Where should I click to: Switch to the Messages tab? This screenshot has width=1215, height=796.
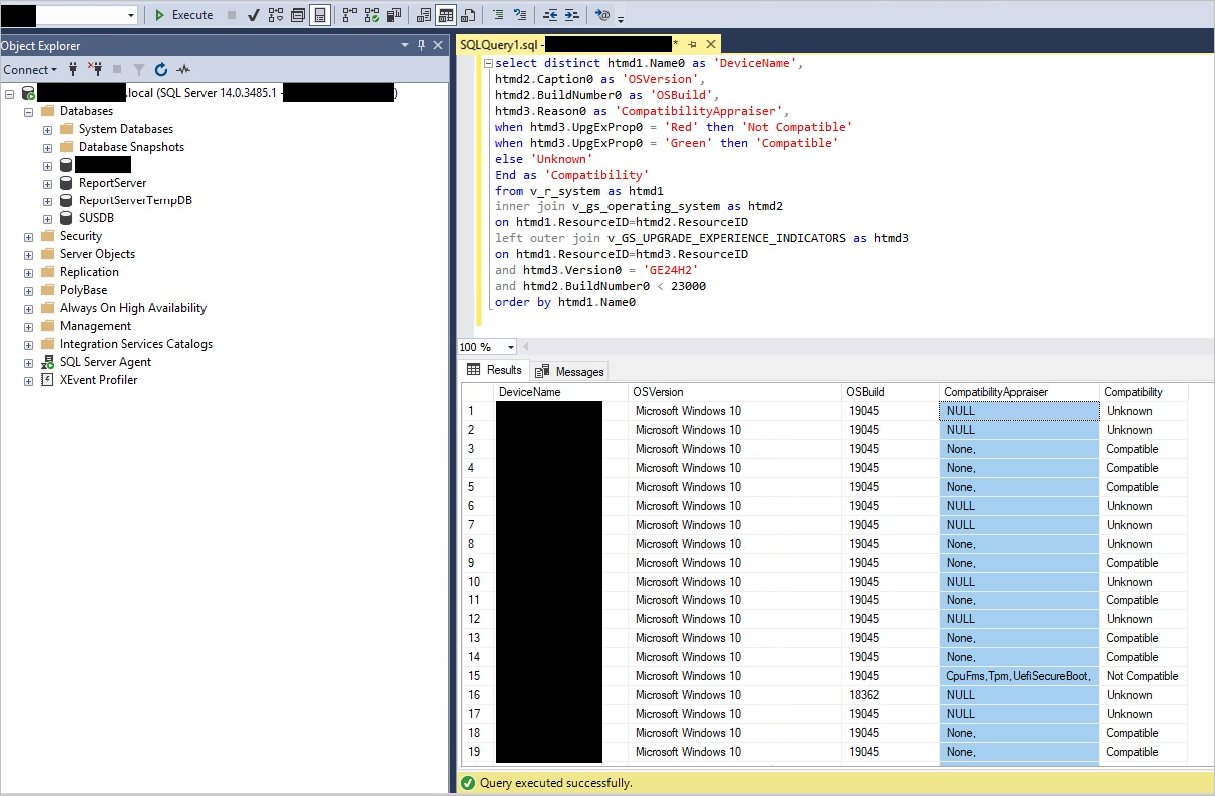pos(570,371)
